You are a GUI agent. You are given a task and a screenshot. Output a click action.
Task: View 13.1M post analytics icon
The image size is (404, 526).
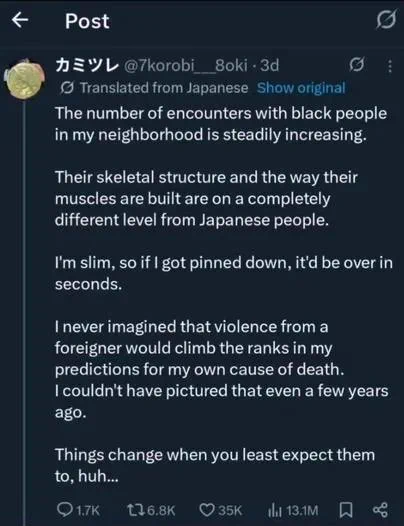point(275,510)
